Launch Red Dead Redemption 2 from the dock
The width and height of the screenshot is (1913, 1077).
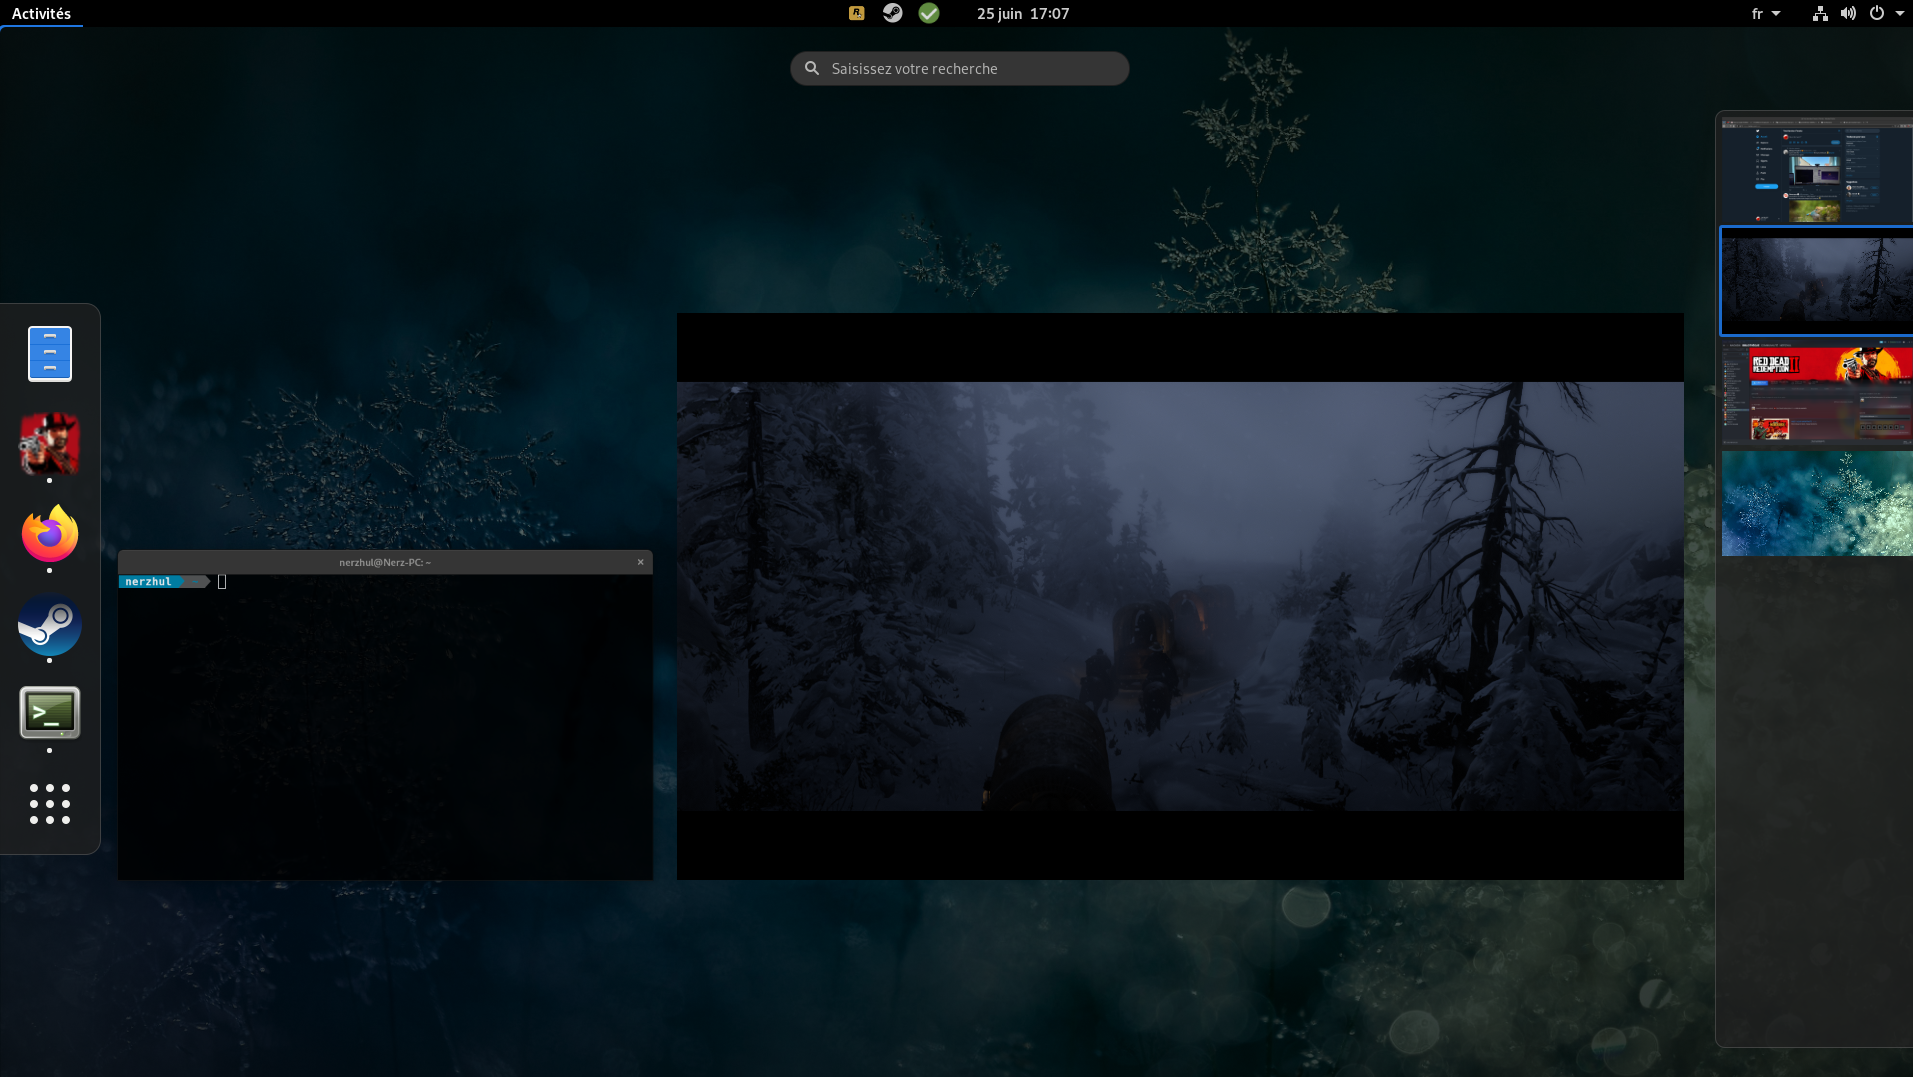pyautogui.click(x=50, y=444)
